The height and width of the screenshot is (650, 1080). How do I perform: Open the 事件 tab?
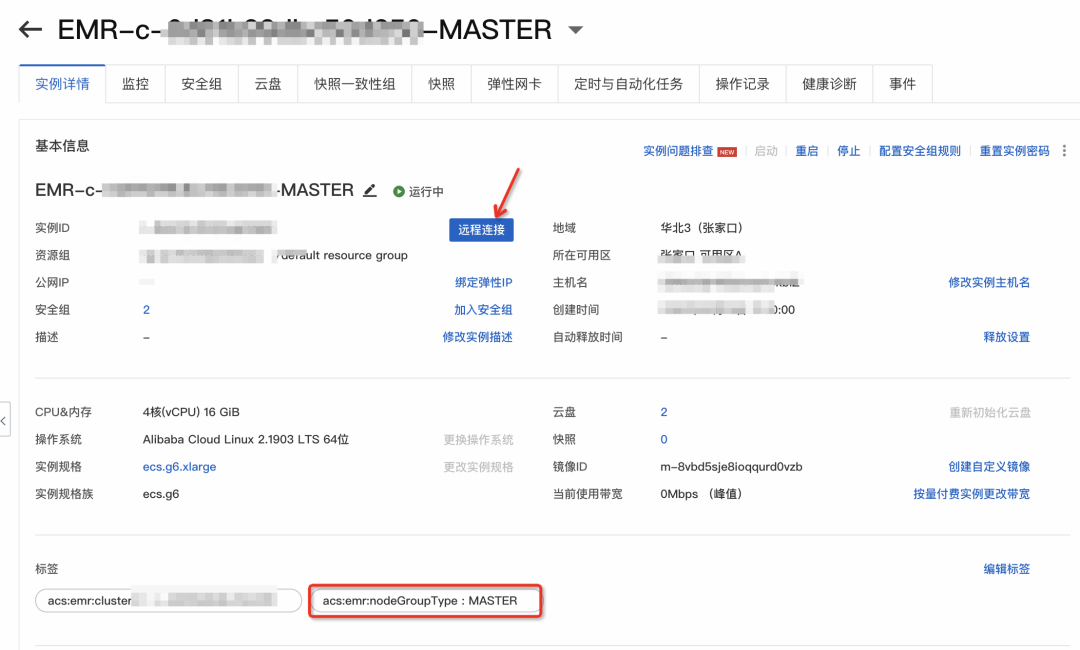[x=902, y=84]
